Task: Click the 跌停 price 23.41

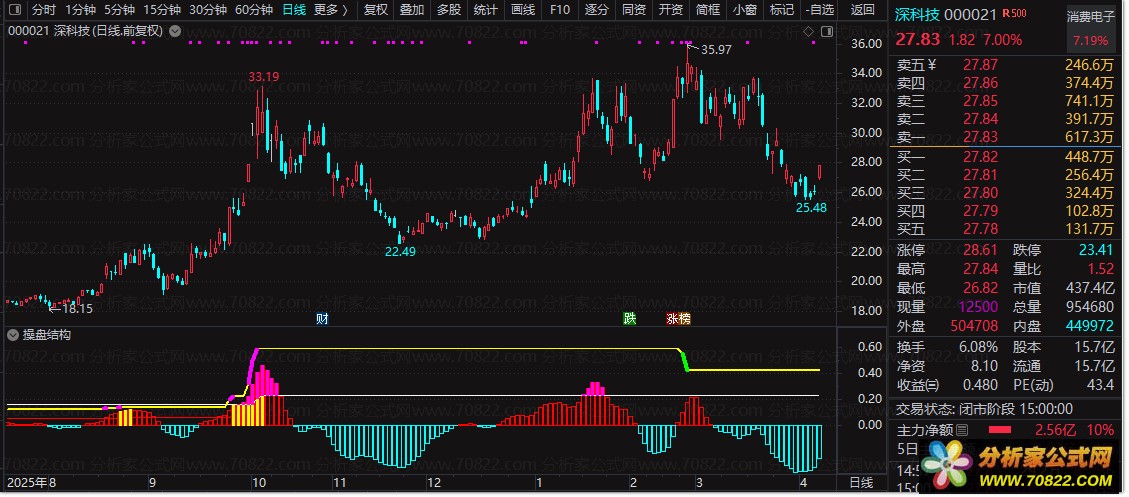Action: click(1096, 251)
